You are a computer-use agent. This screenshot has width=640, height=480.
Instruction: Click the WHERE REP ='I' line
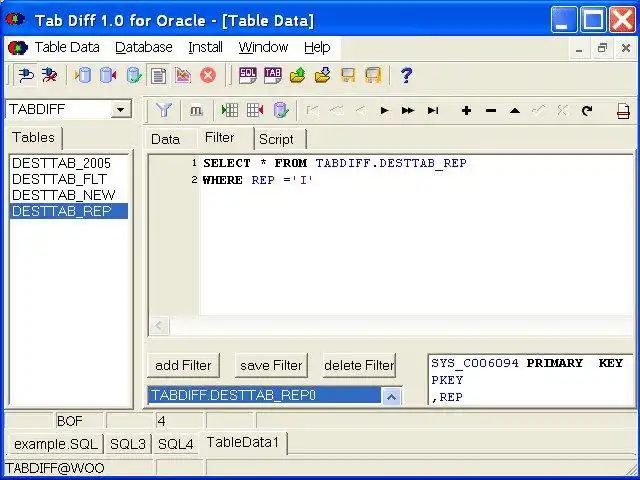[x=258, y=180]
